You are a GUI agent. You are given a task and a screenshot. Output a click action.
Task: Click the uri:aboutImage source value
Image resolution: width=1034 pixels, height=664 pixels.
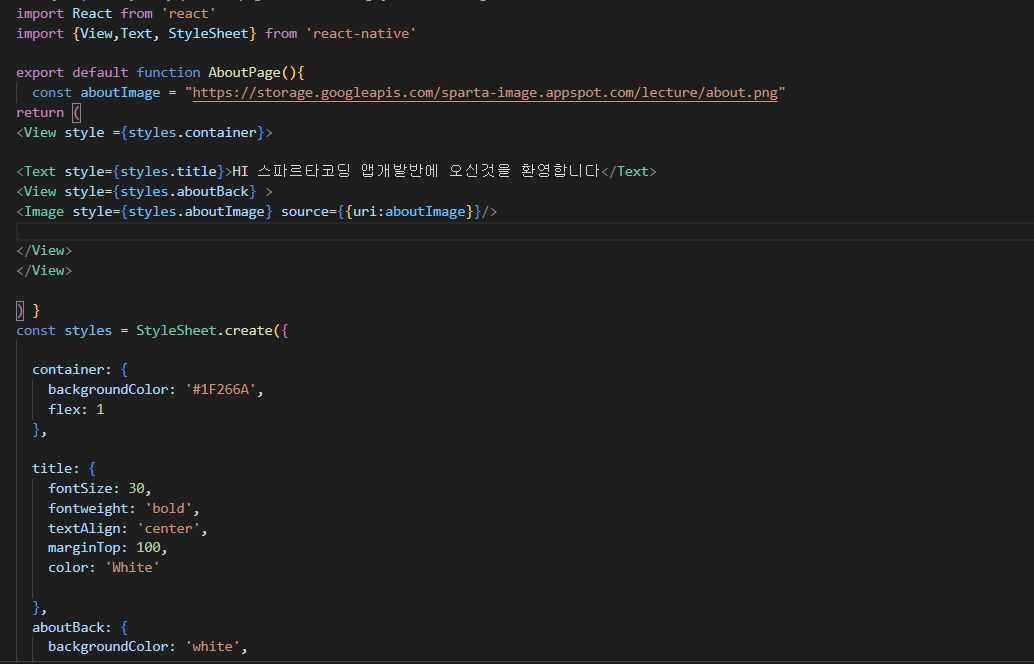pyautogui.click(x=409, y=212)
